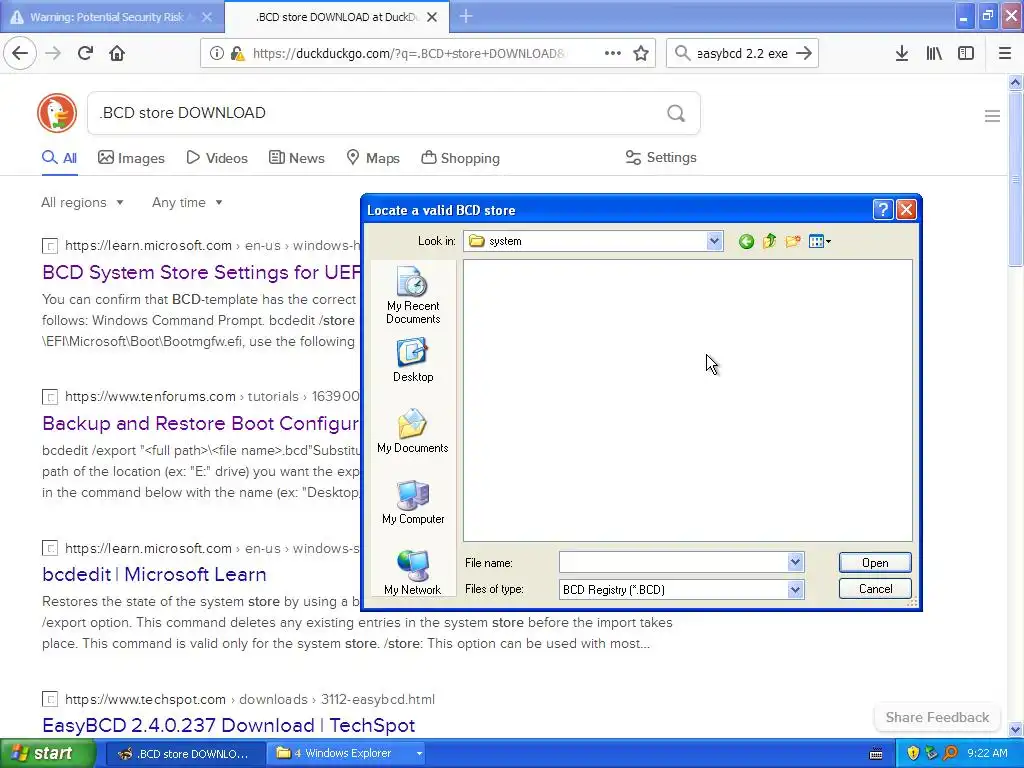Open My Documents in places bar
This screenshot has width=1024, height=768.
(413, 431)
